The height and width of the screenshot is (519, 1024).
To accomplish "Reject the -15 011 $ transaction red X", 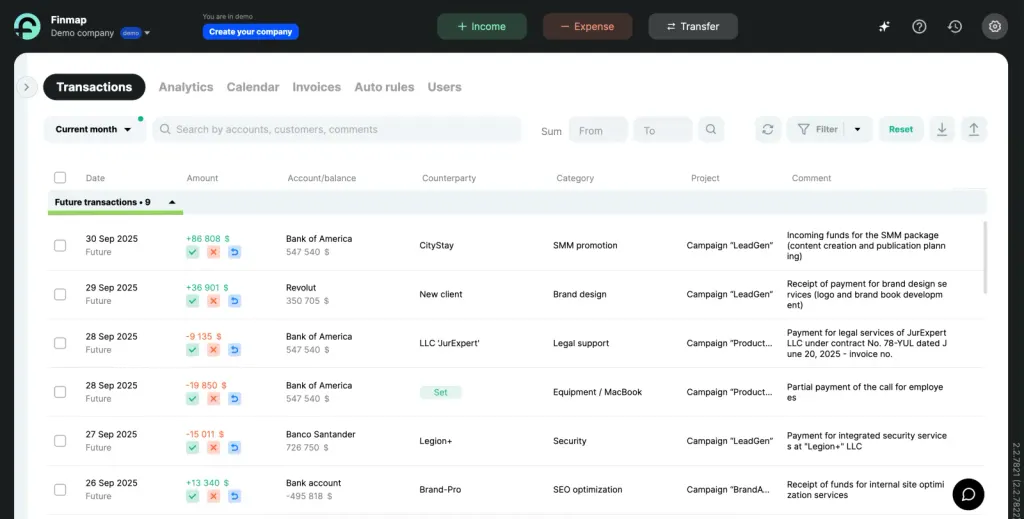I will (x=213, y=448).
